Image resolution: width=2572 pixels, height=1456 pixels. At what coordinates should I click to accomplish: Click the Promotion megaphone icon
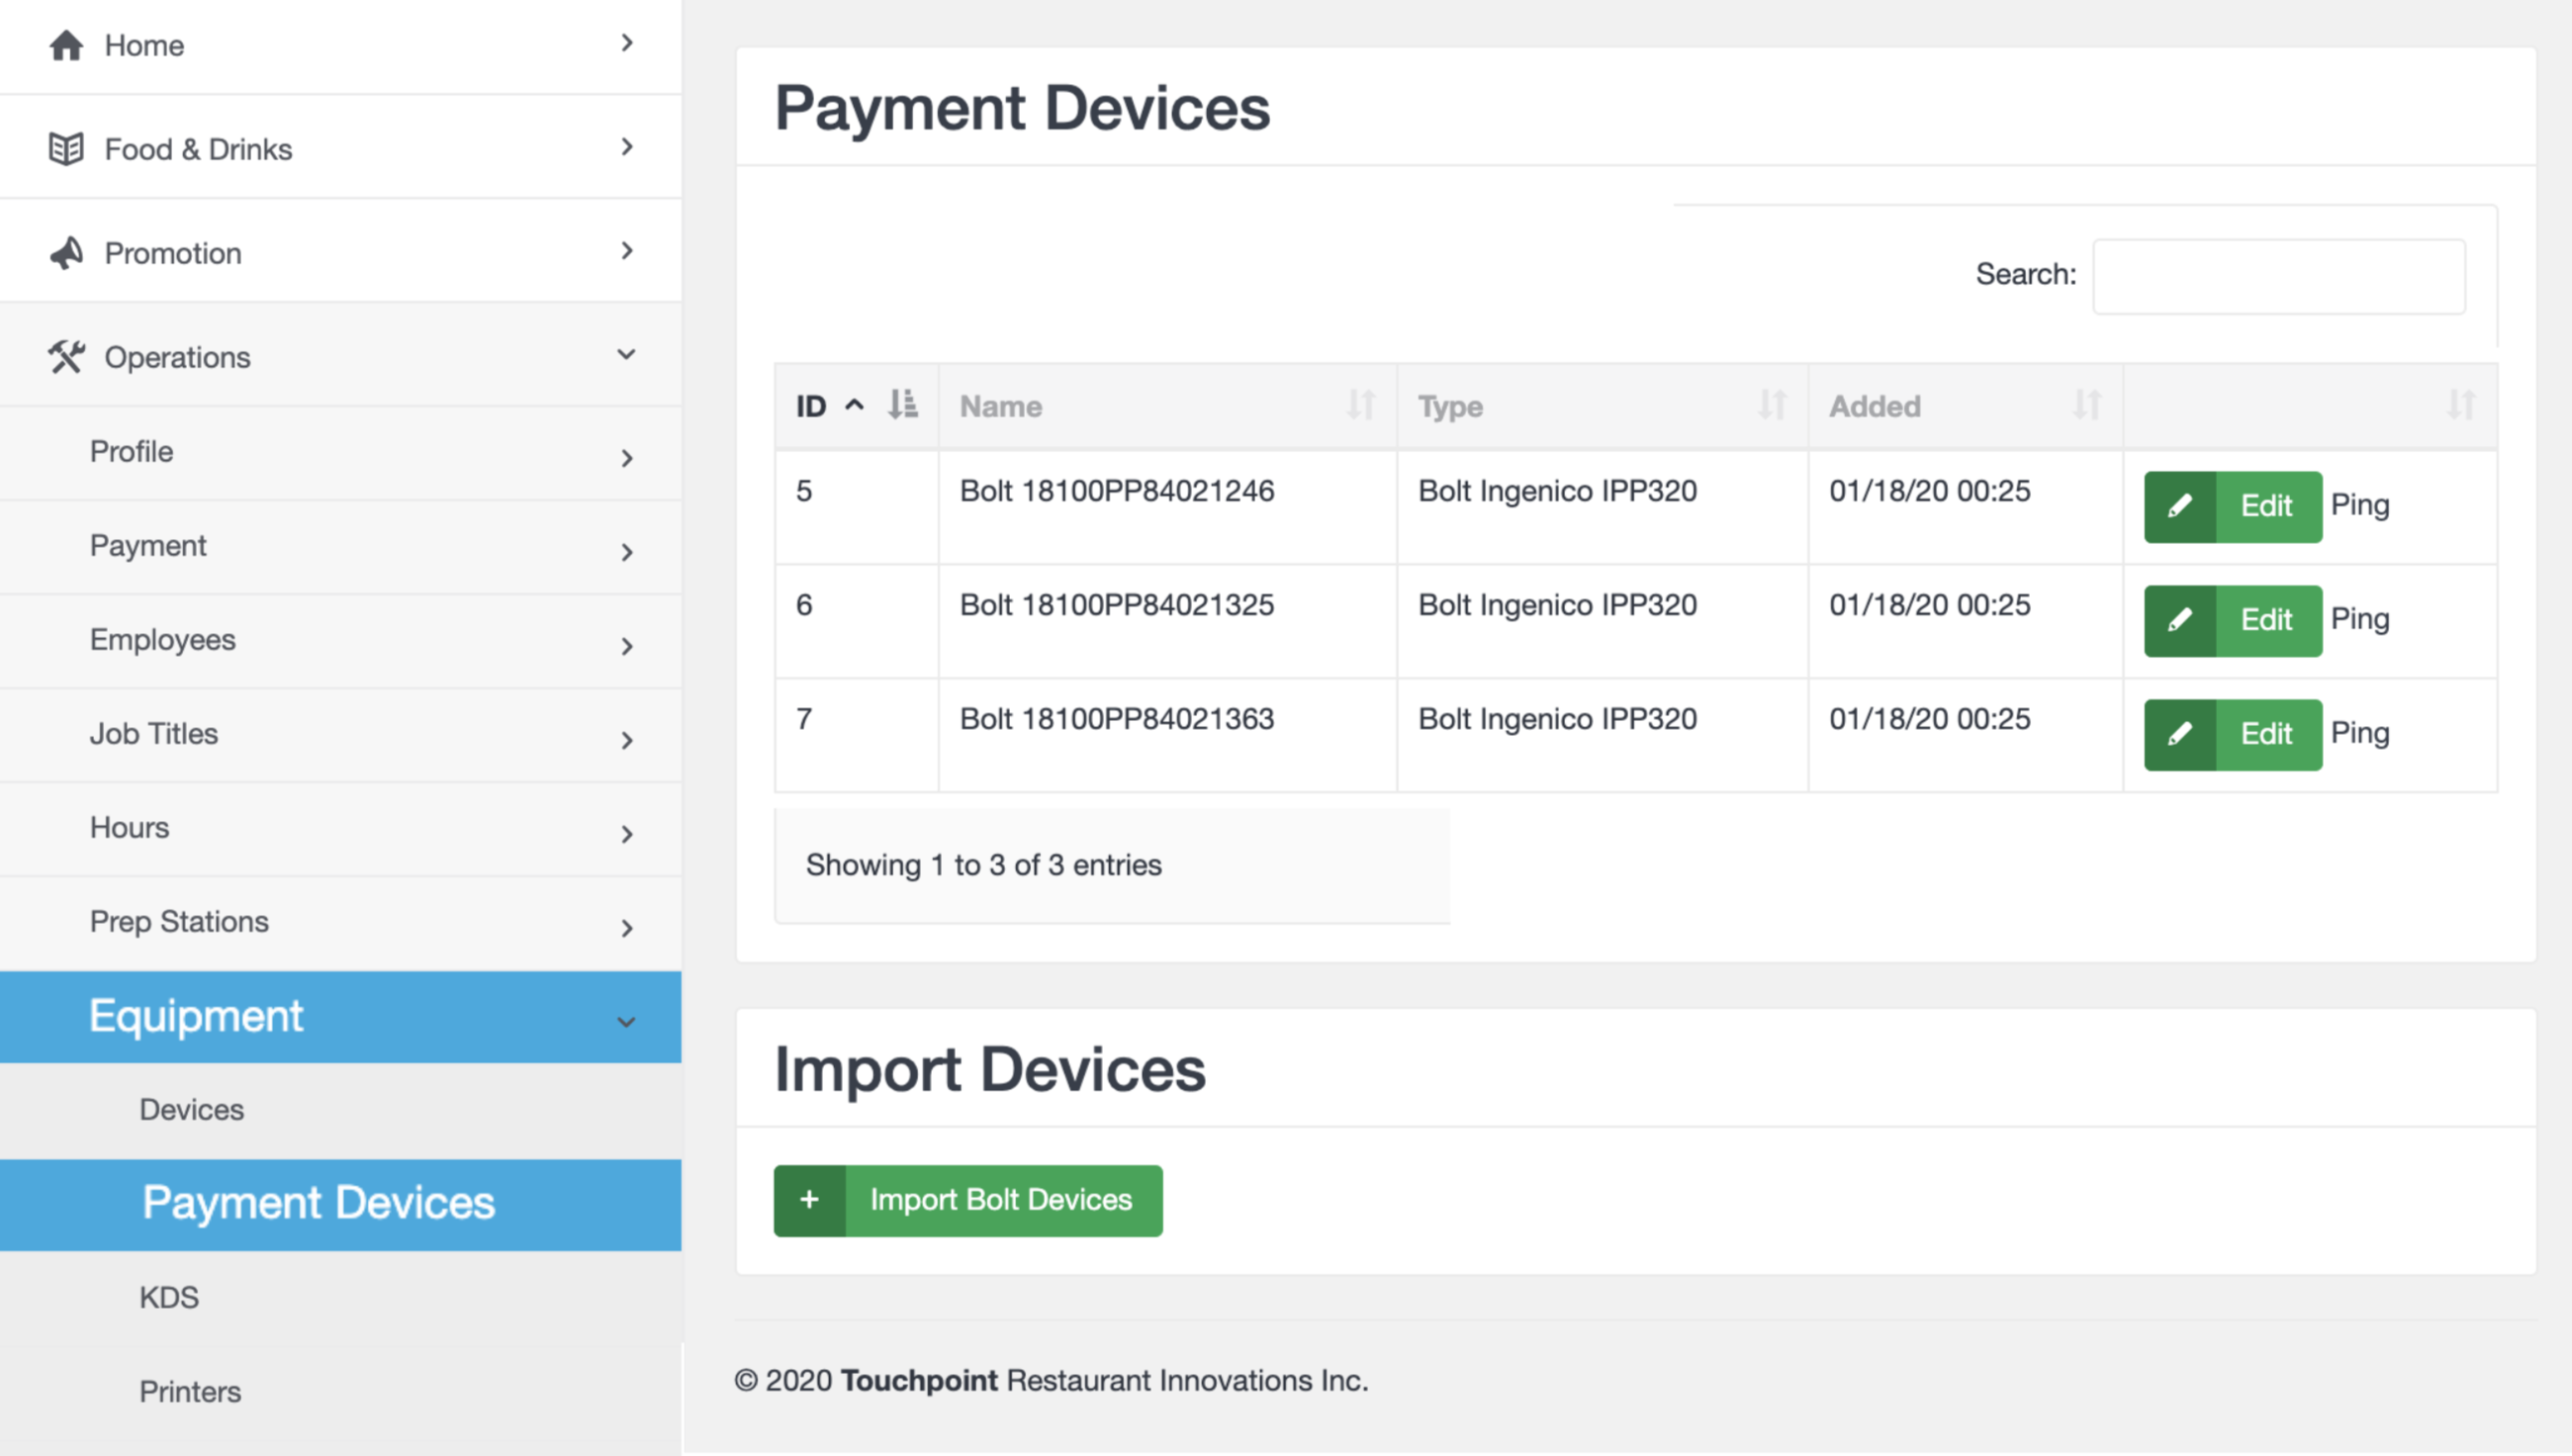click(x=66, y=253)
